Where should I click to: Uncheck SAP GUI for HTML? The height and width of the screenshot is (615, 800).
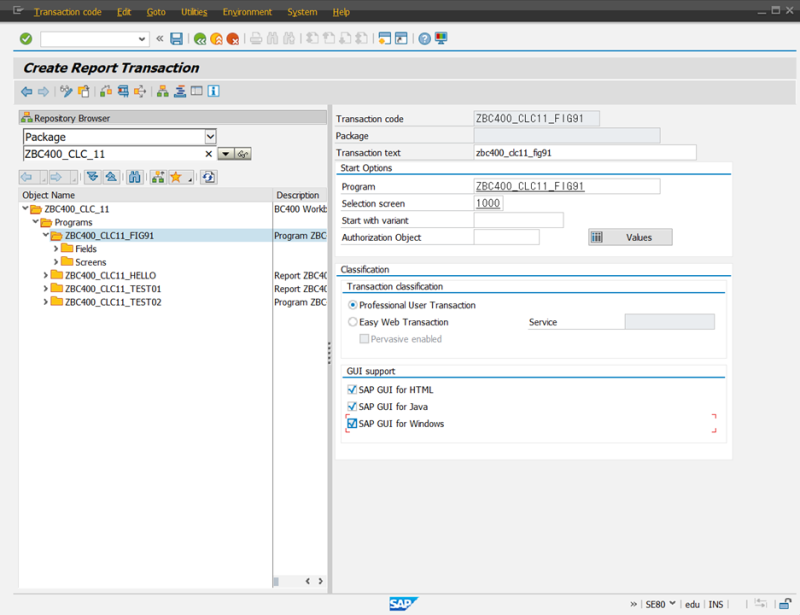click(352, 390)
